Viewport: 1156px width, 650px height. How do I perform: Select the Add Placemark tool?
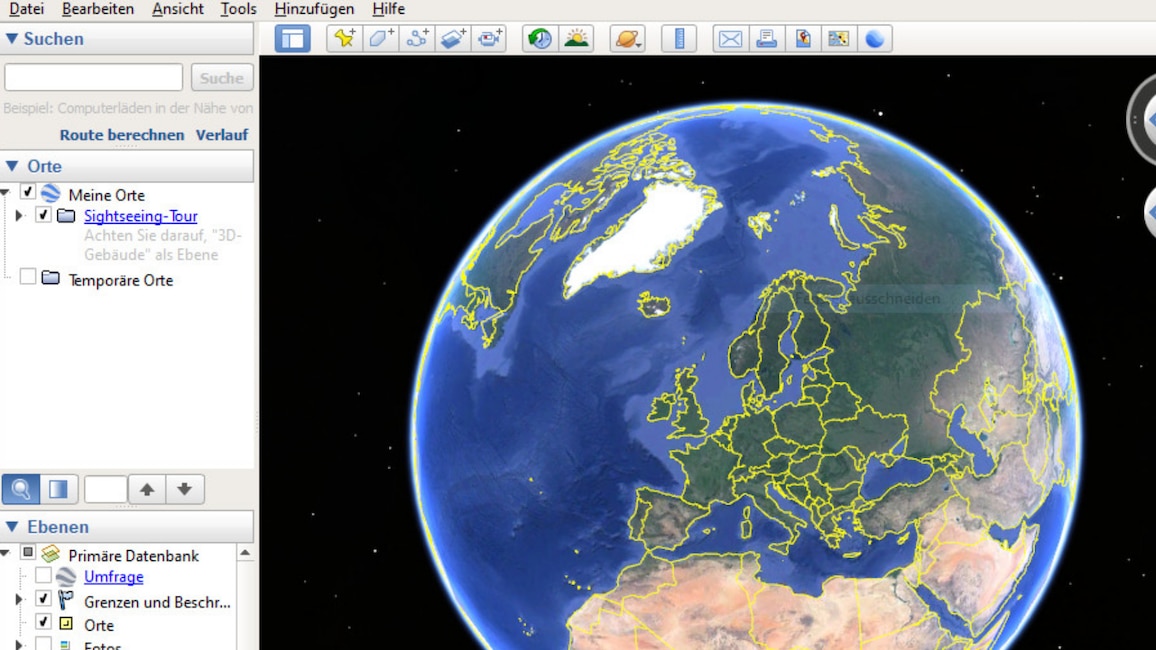344,38
